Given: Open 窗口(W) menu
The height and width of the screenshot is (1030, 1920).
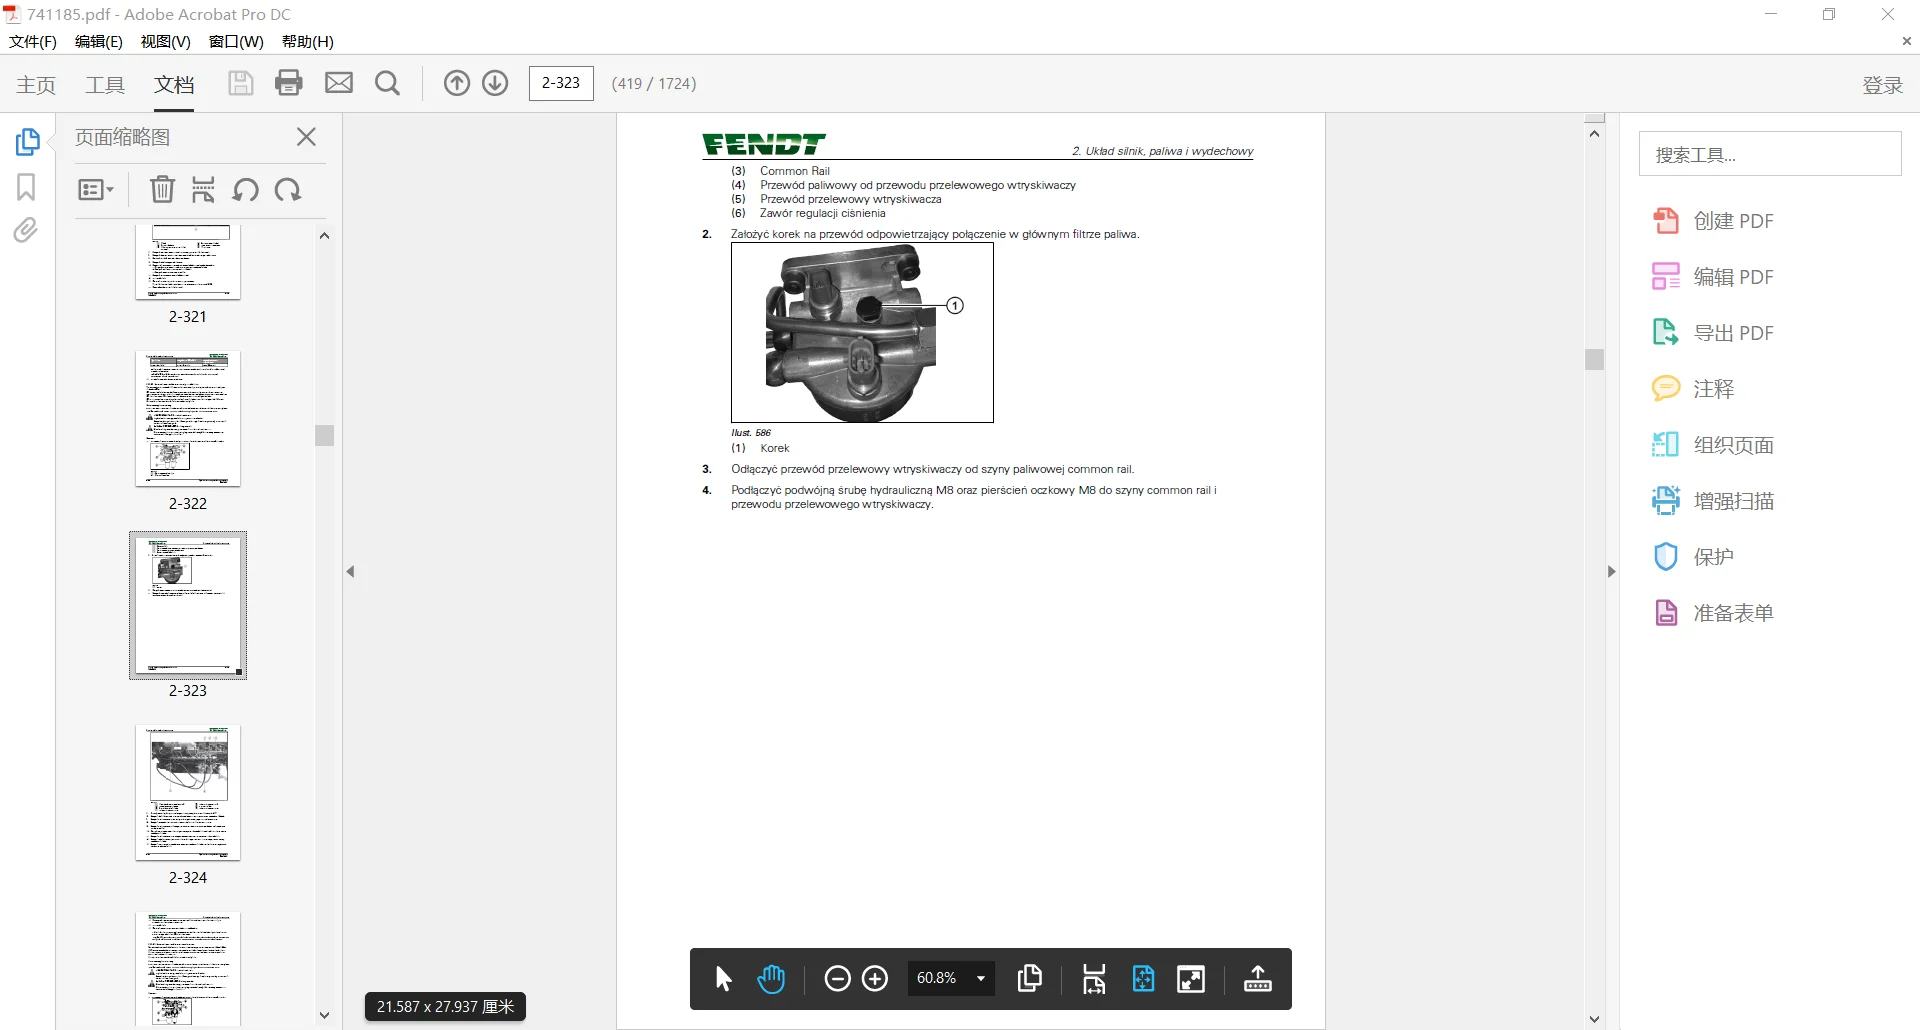Looking at the screenshot, I should (x=236, y=41).
